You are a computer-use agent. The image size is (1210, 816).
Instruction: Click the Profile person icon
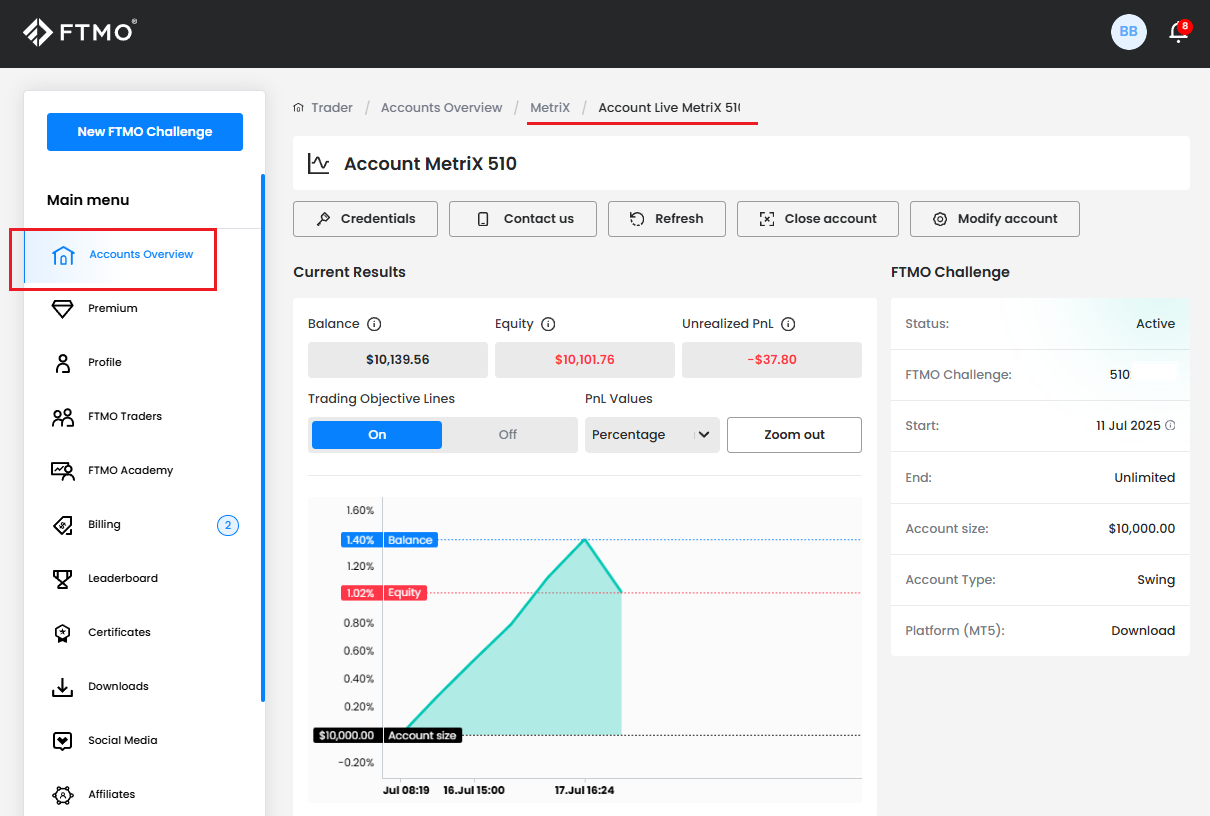pos(63,363)
